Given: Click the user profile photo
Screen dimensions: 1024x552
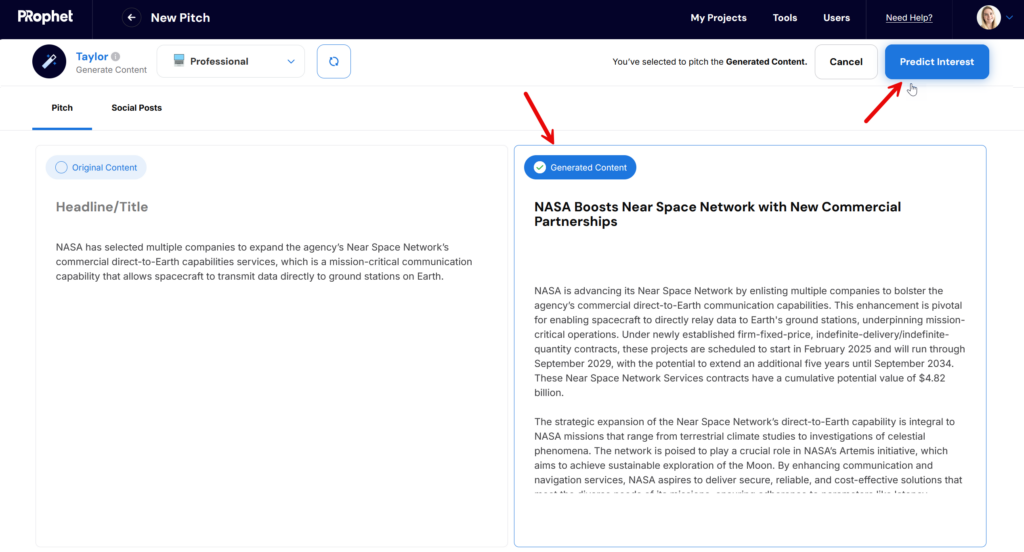Looking at the screenshot, I should click(x=988, y=18).
